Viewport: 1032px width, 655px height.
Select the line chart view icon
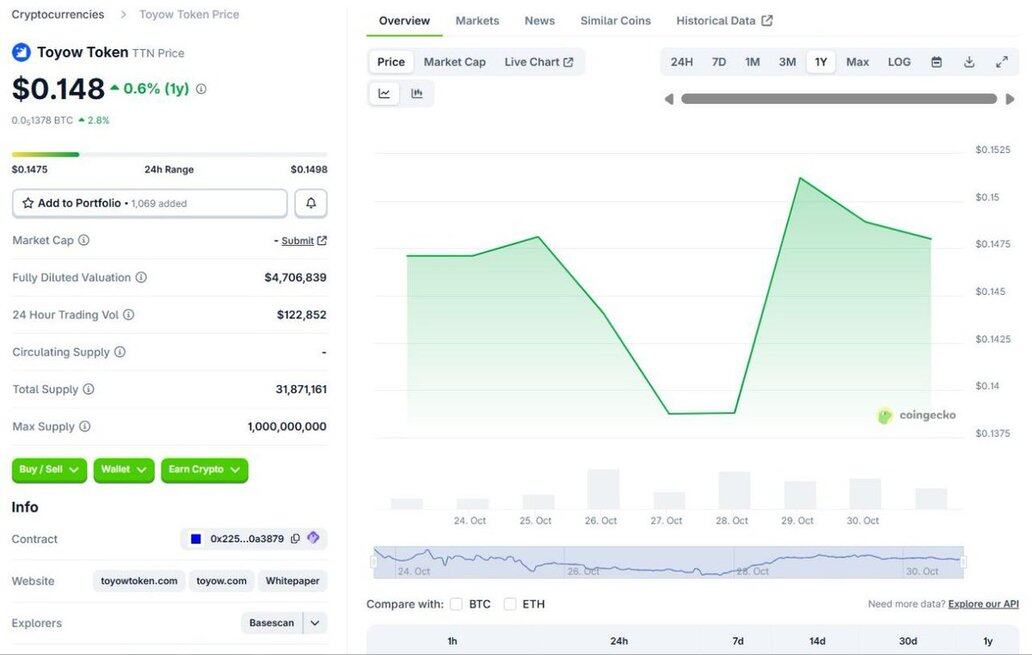384,93
